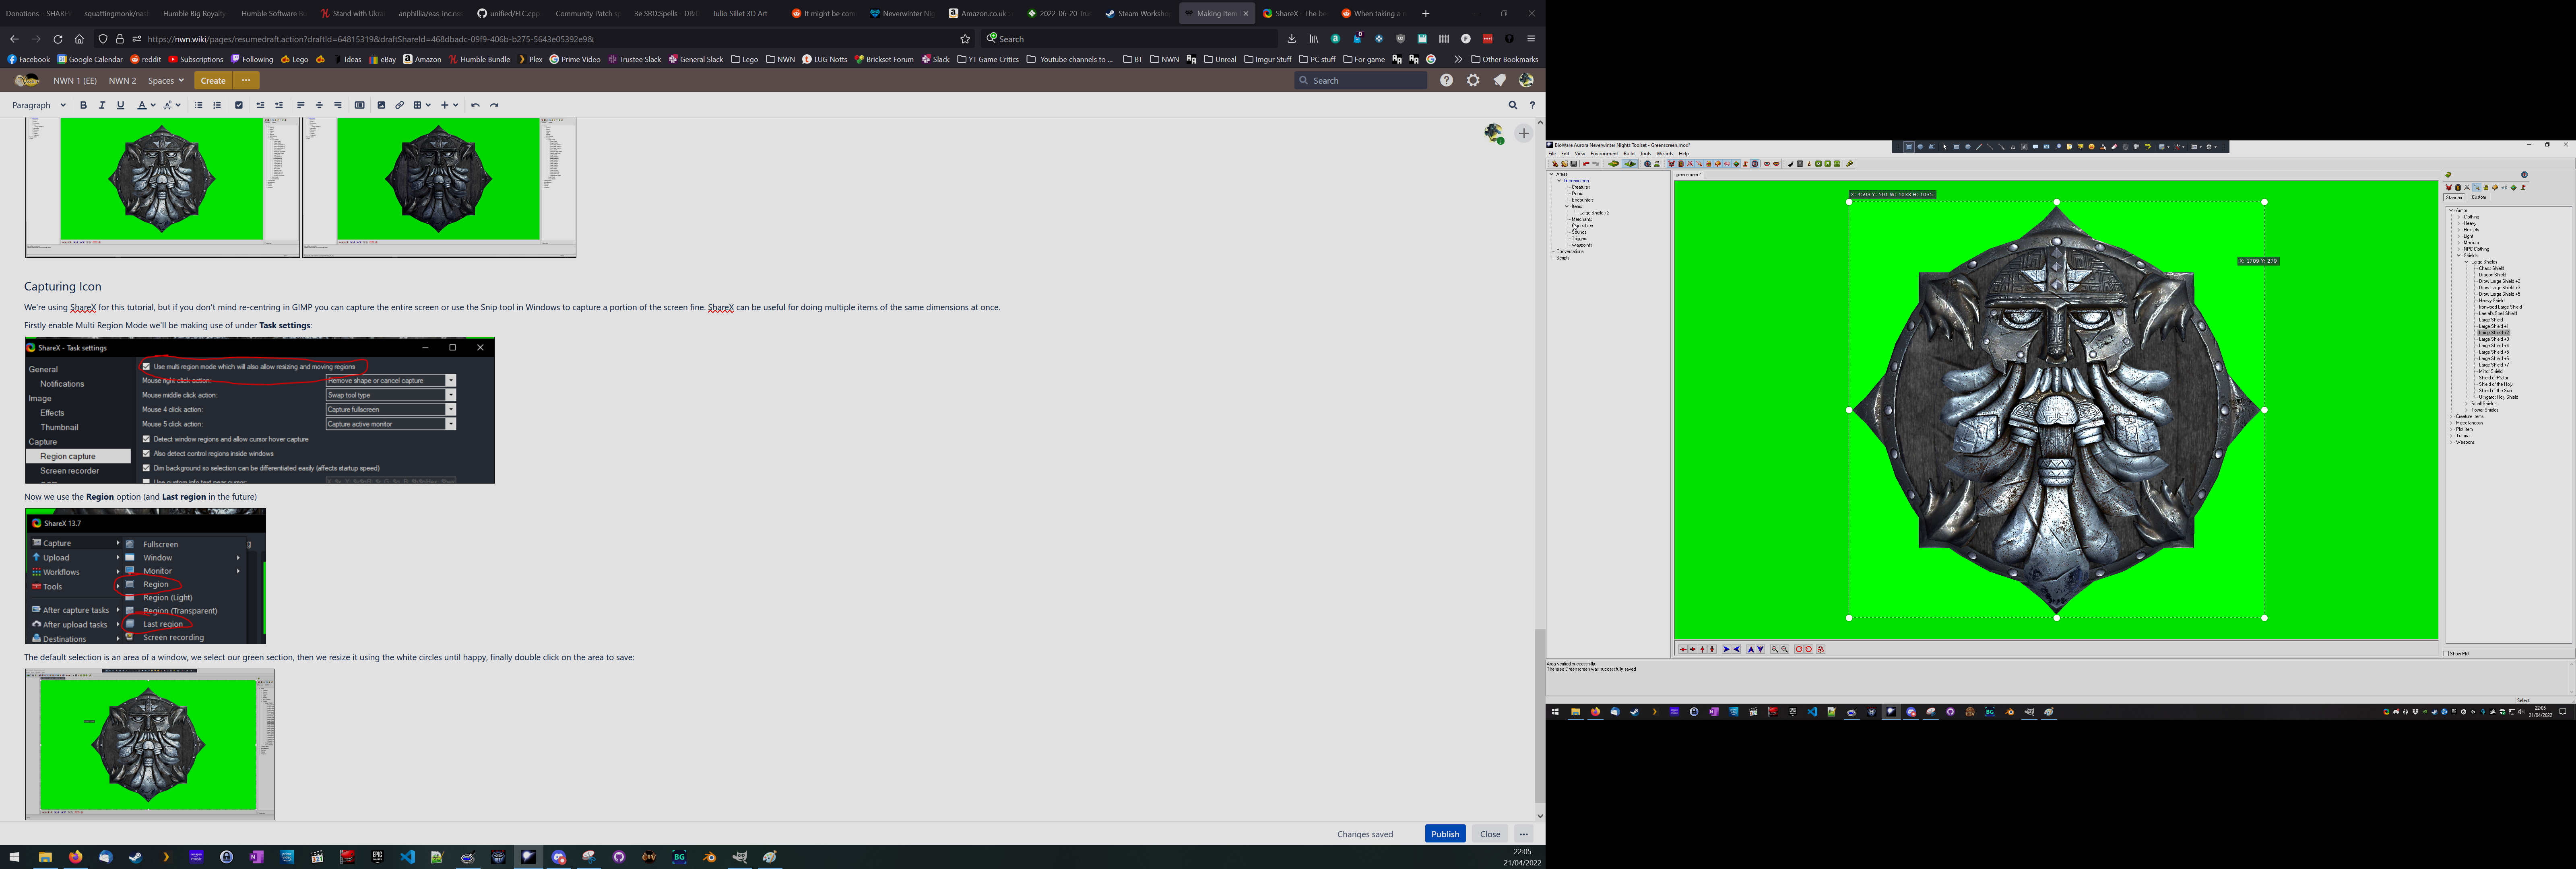Undo the last edit in the wiki editor

pyautogui.click(x=476, y=105)
